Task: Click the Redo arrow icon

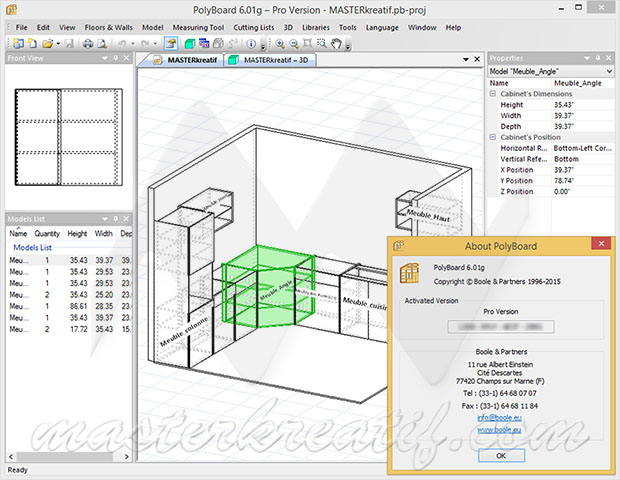Action: 145,43
